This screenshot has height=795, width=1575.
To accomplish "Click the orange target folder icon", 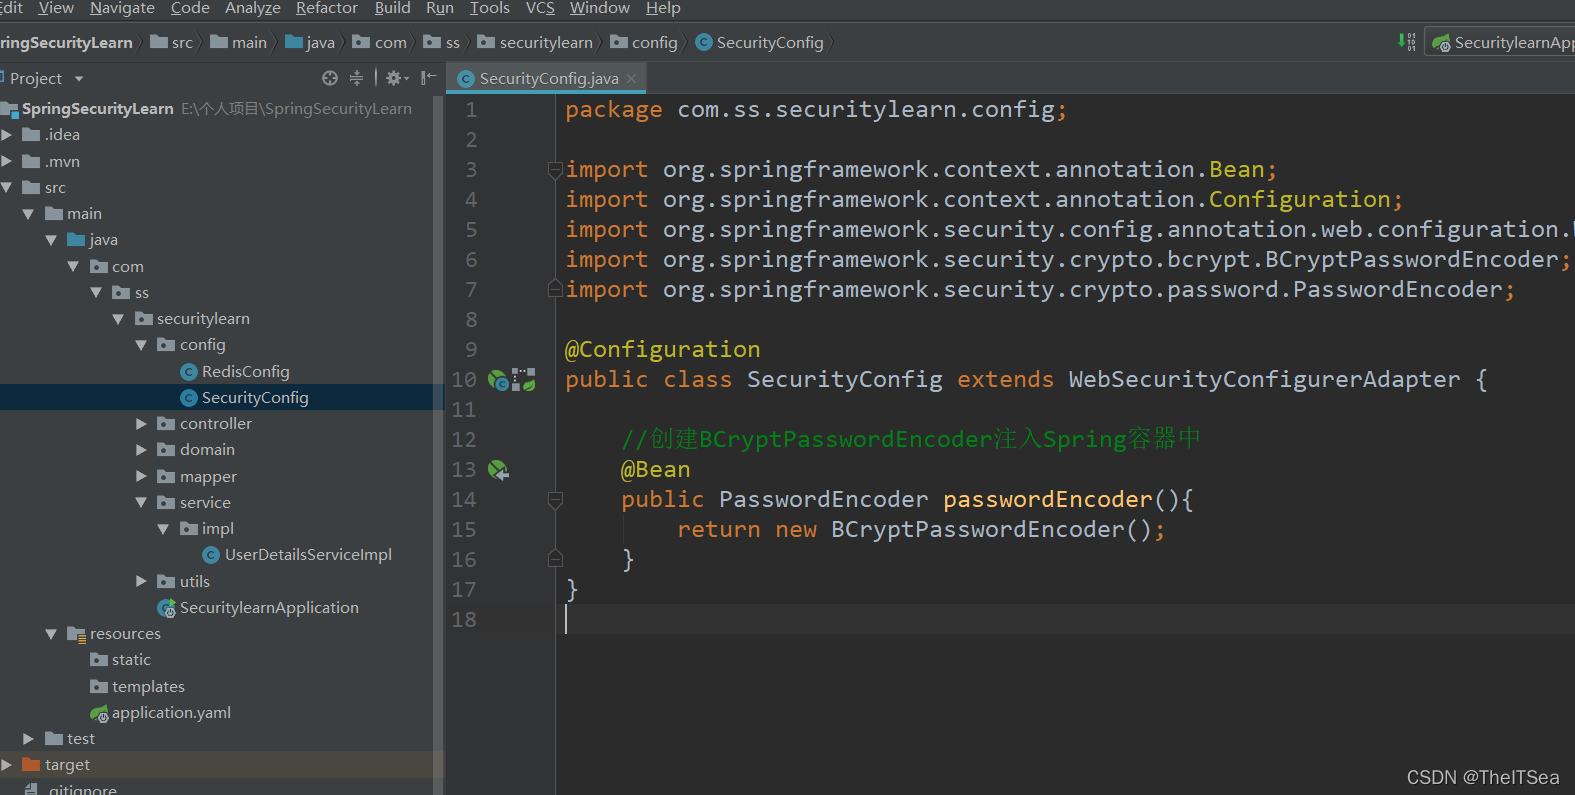I will pos(31,765).
